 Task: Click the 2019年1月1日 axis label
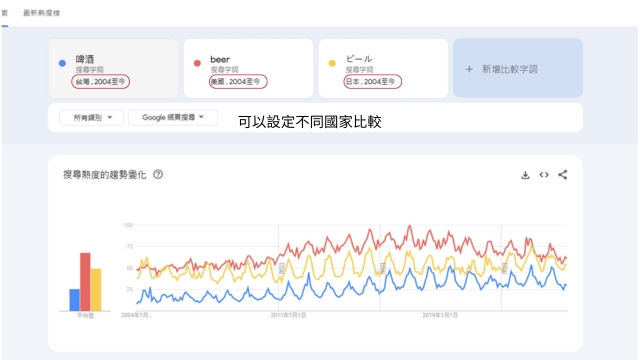pyautogui.click(x=440, y=315)
